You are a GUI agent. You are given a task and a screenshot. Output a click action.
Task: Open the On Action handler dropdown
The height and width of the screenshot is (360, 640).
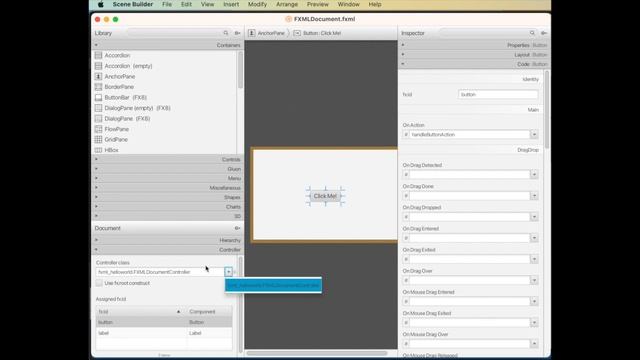coord(534,134)
